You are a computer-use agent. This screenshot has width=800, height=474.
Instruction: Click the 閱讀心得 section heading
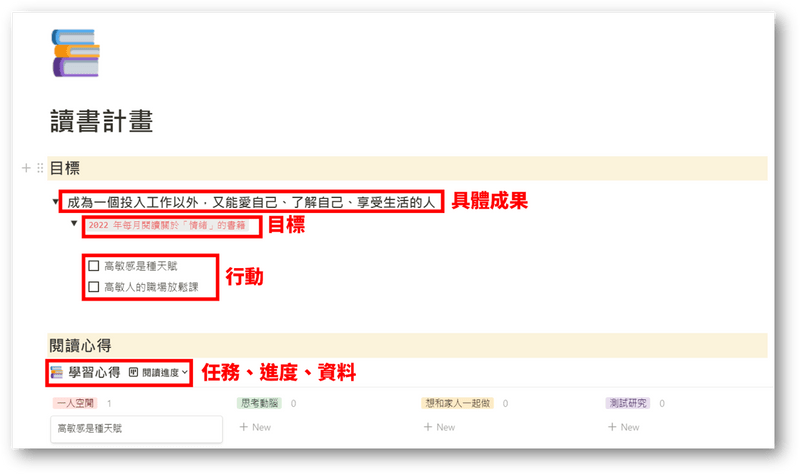80,345
